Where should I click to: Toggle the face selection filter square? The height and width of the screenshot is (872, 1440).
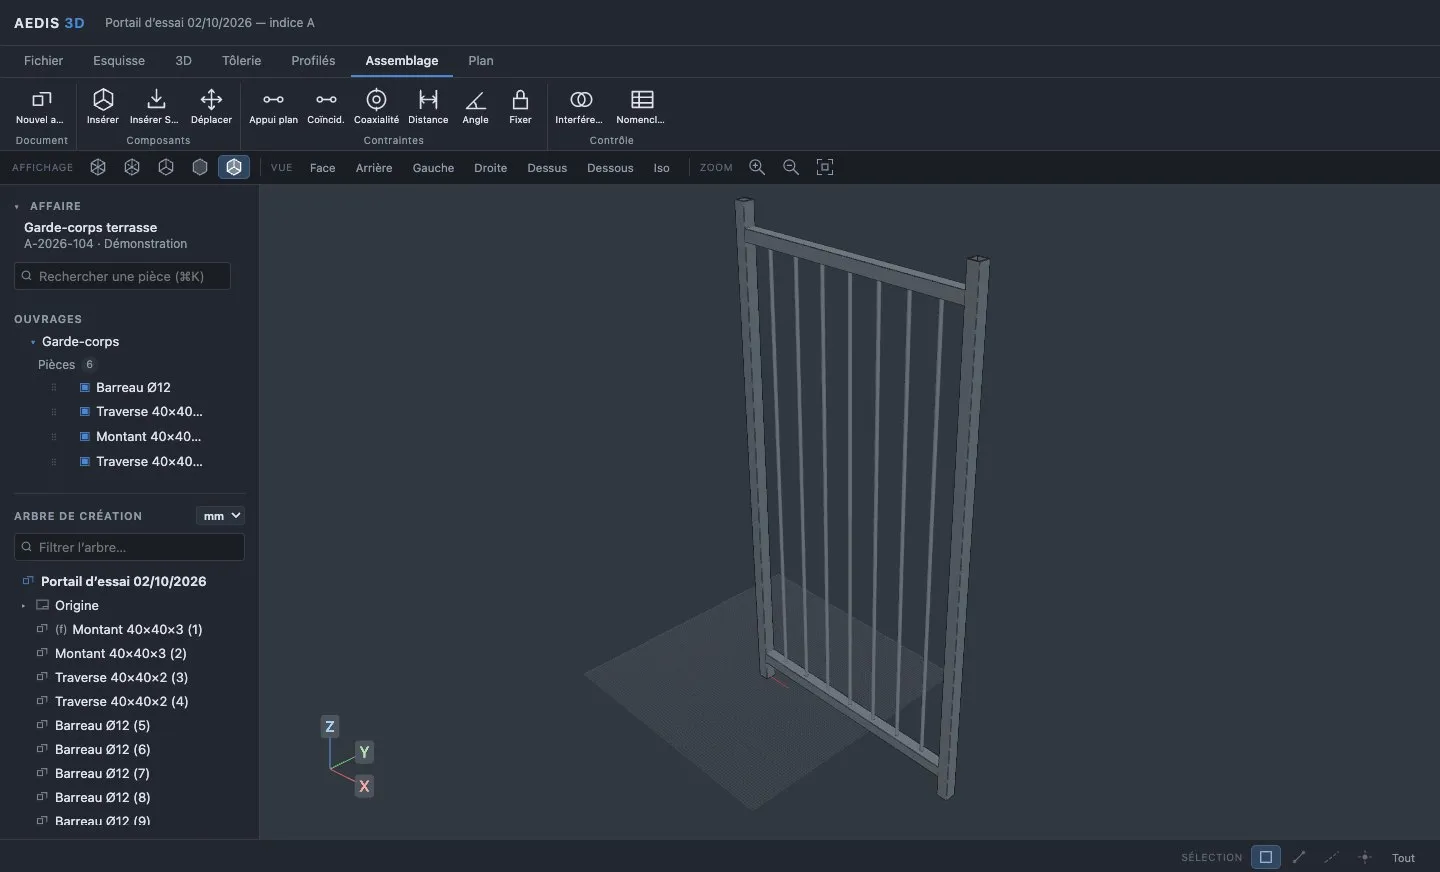pos(1266,857)
